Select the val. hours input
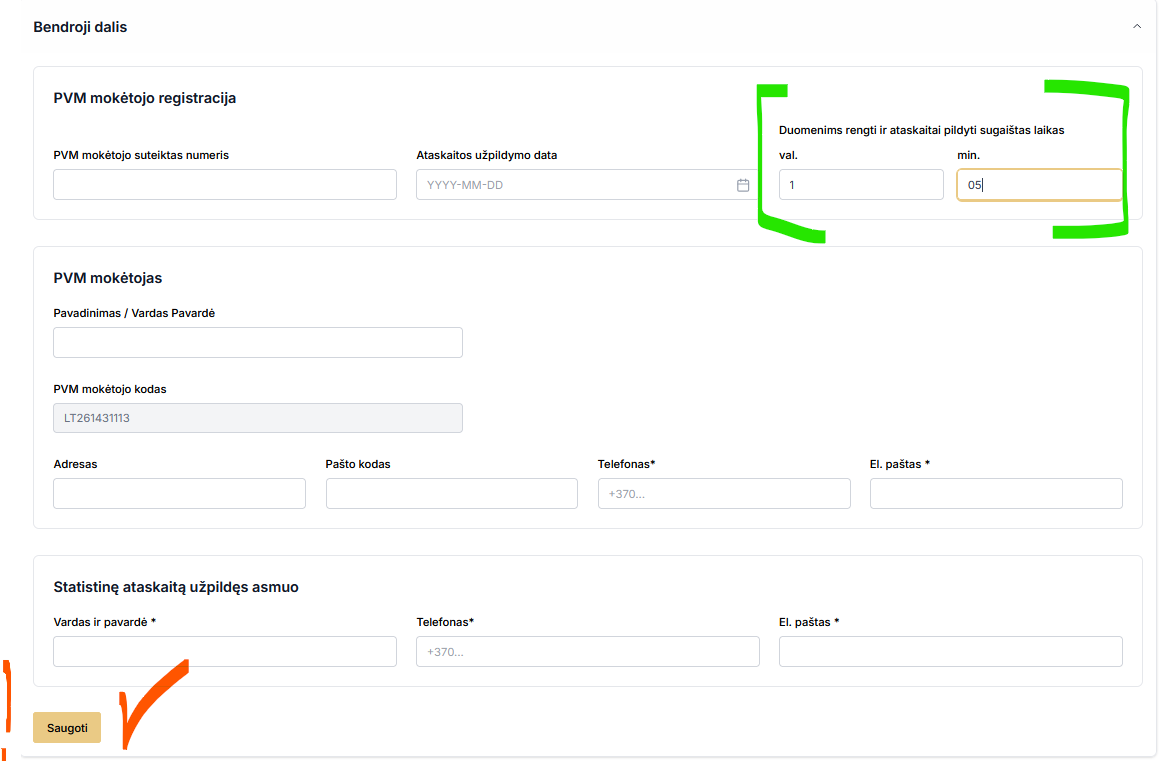Image resolution: width=1173 pixels, height=764 pixels. tap(861, 185)
